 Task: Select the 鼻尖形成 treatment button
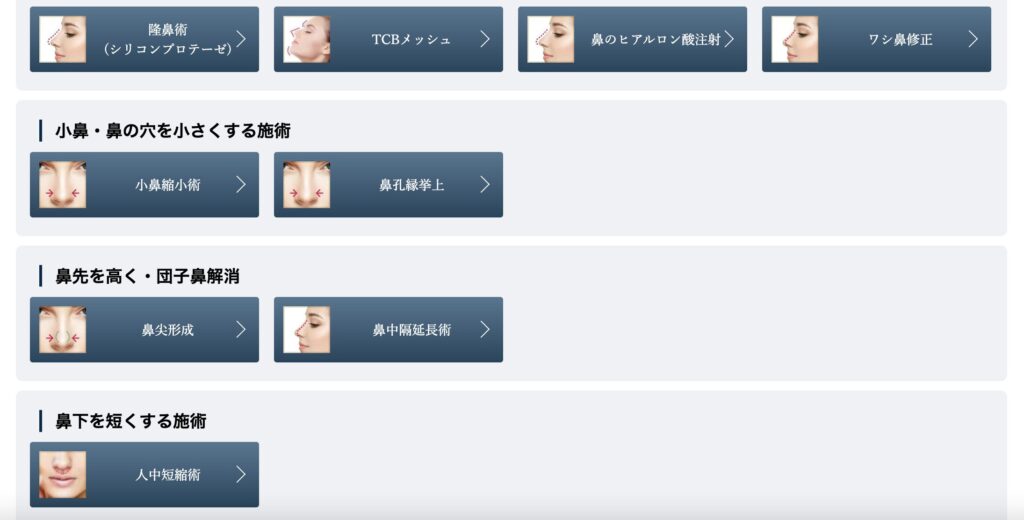click(x=144, y=330)
